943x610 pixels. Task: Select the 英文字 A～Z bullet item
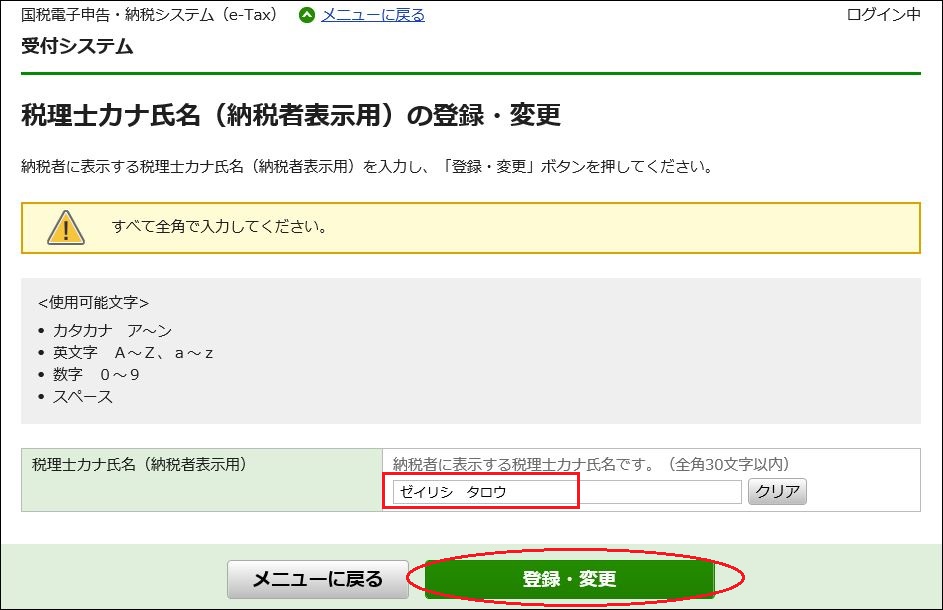[132, 353]
